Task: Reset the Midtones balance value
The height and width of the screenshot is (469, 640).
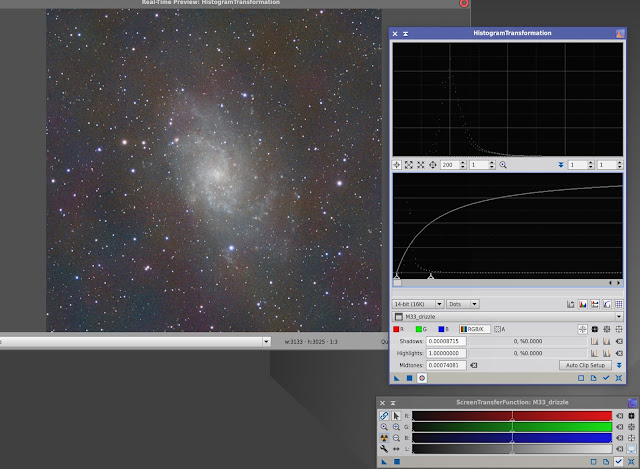Action: (x=473, y=365)
